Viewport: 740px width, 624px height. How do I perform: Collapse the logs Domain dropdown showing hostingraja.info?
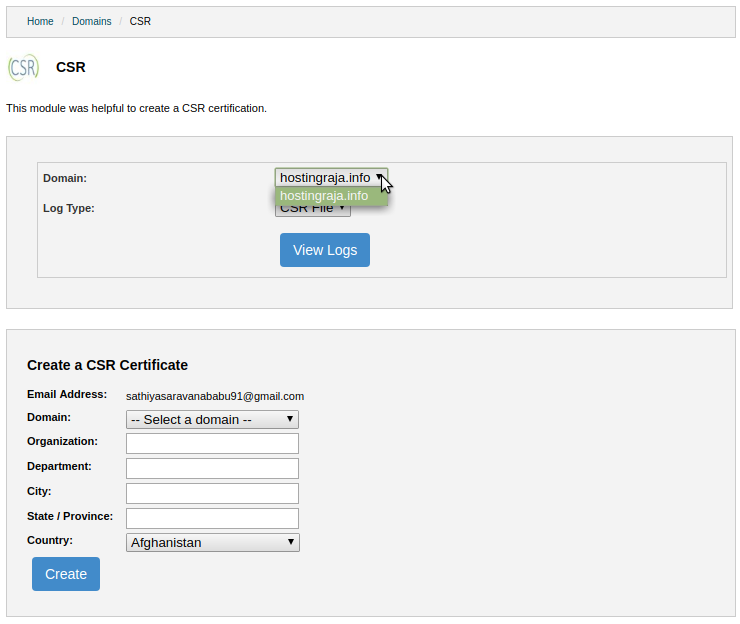(330, 177)
